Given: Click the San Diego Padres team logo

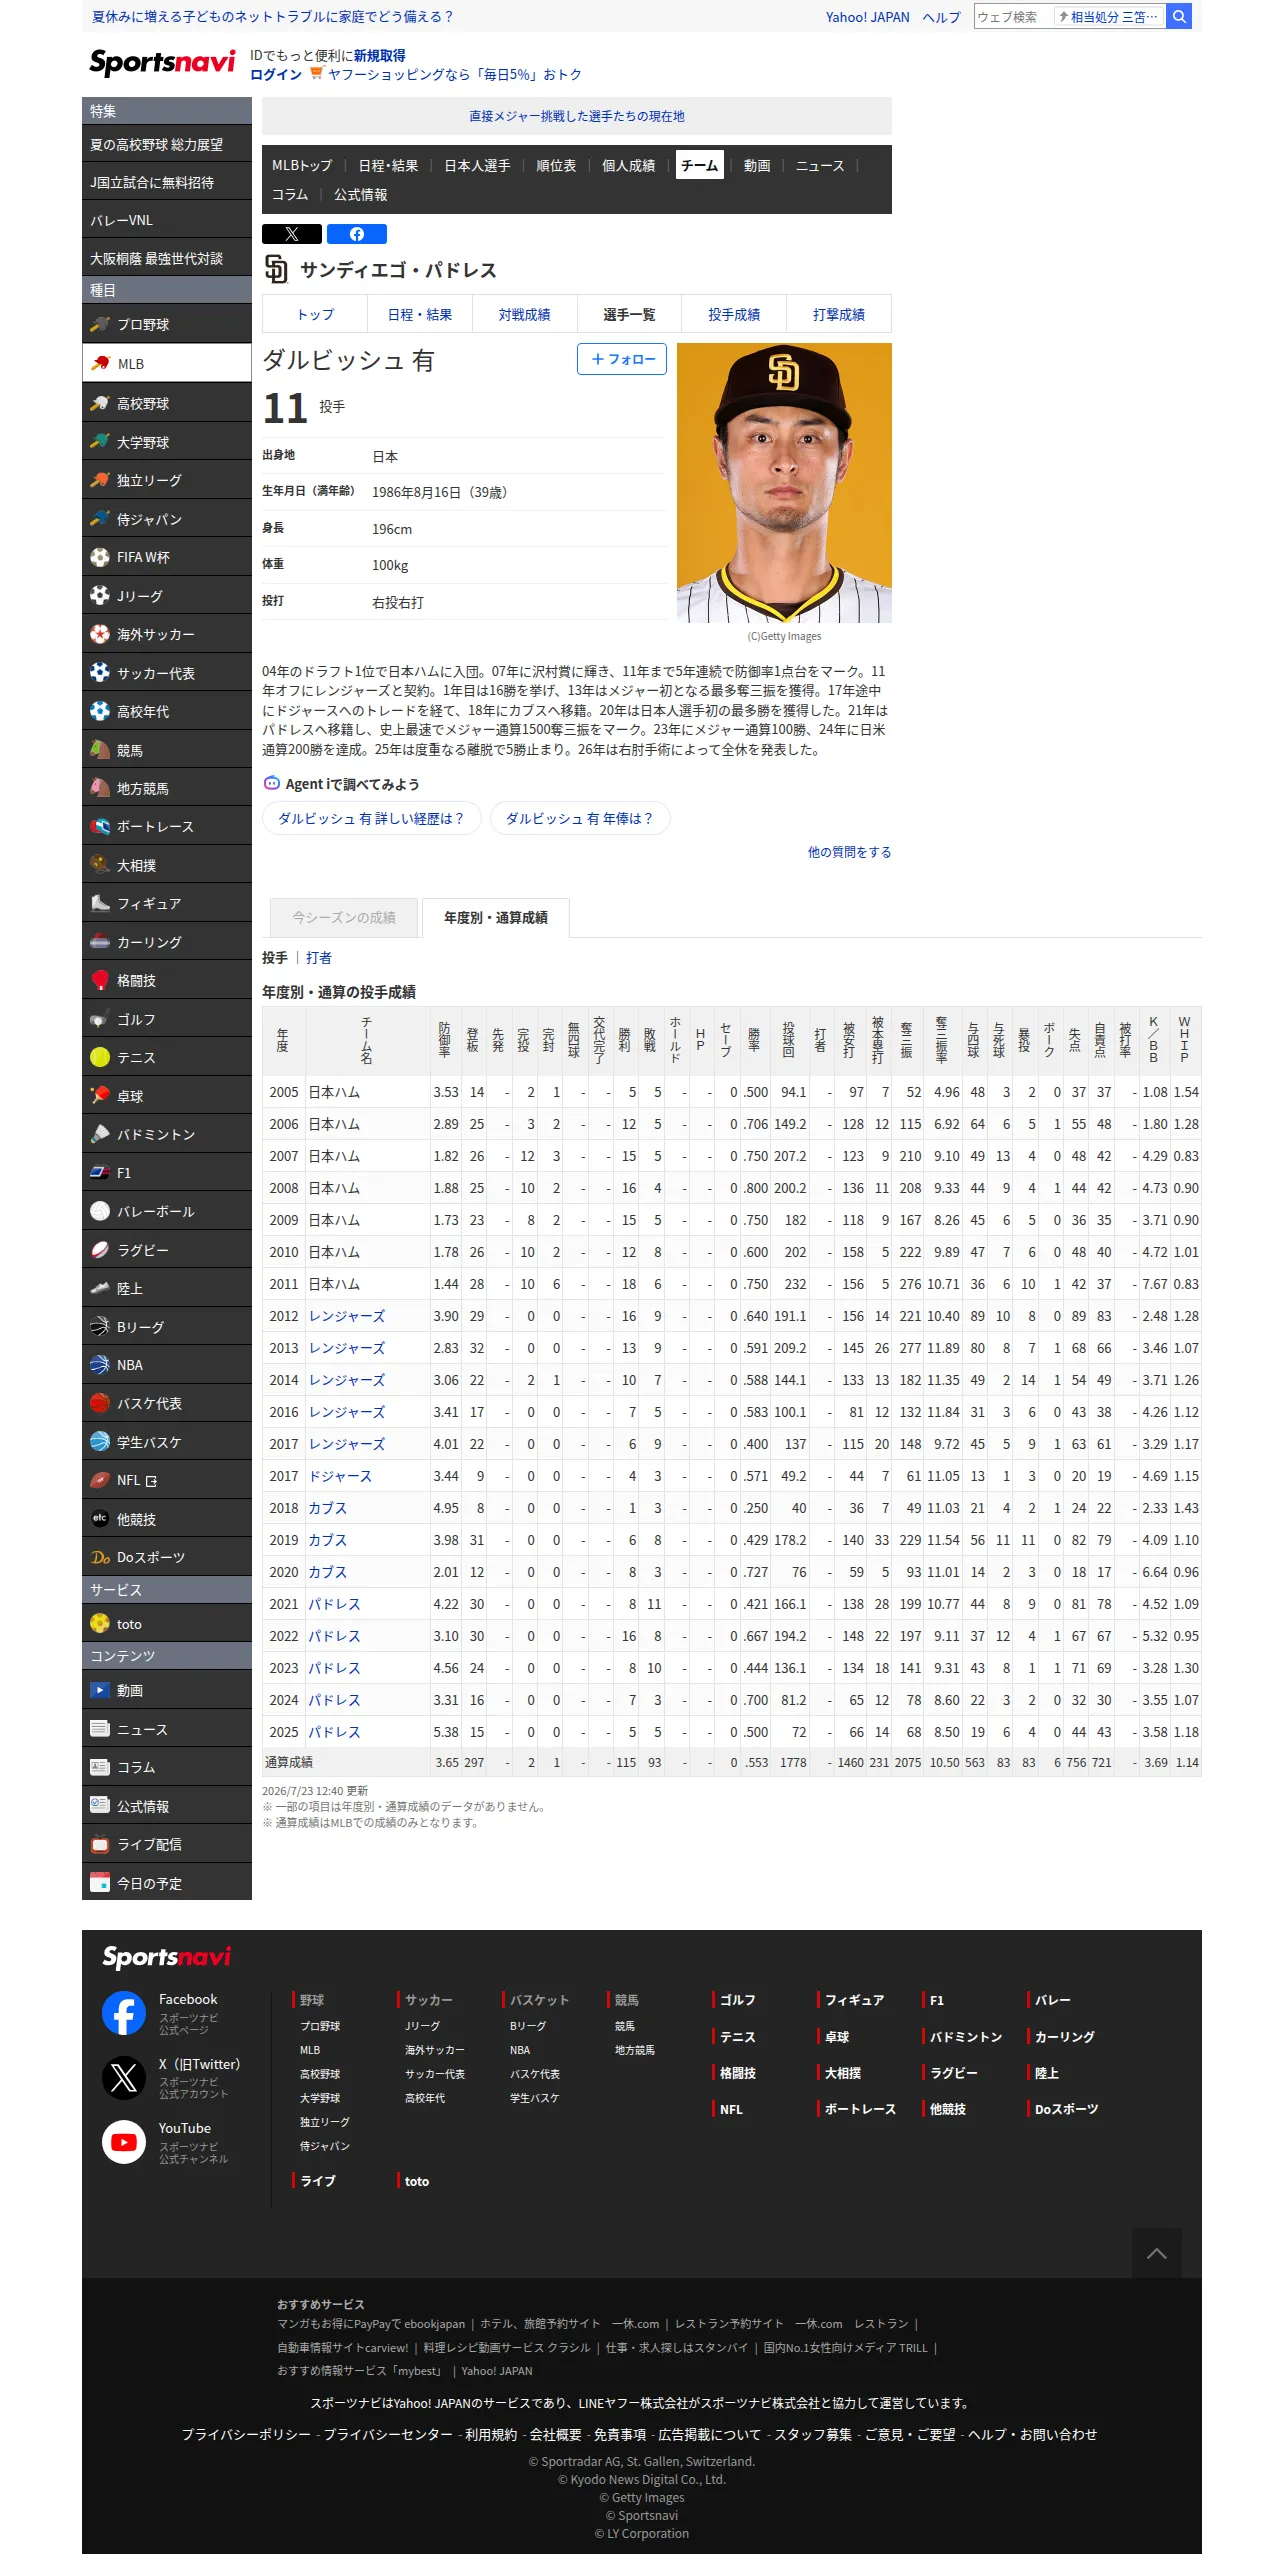Looking at the screenshot, I should 276,269.
